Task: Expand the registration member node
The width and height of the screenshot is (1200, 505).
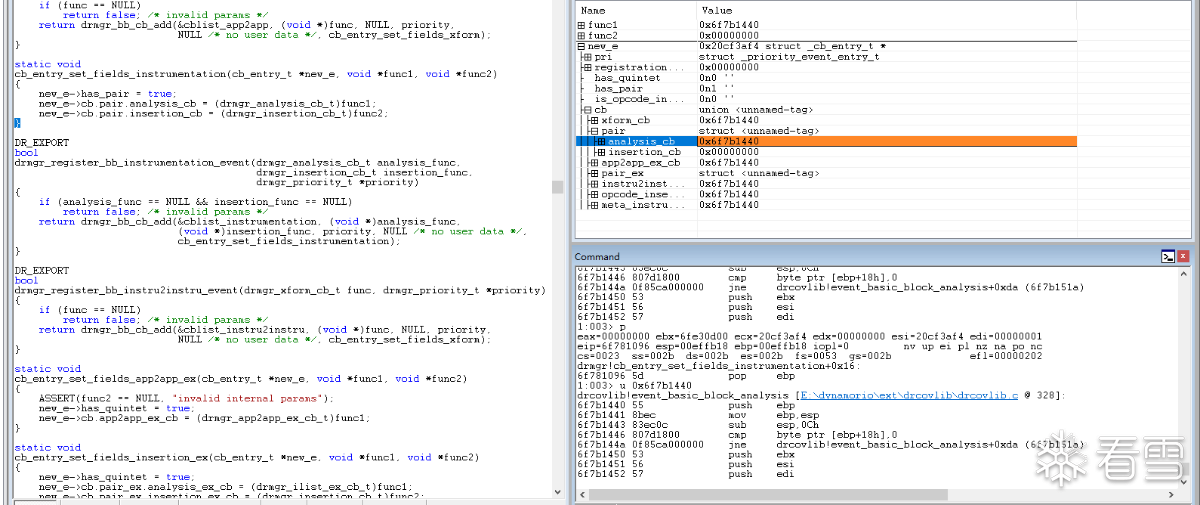Action: [587, 67]
